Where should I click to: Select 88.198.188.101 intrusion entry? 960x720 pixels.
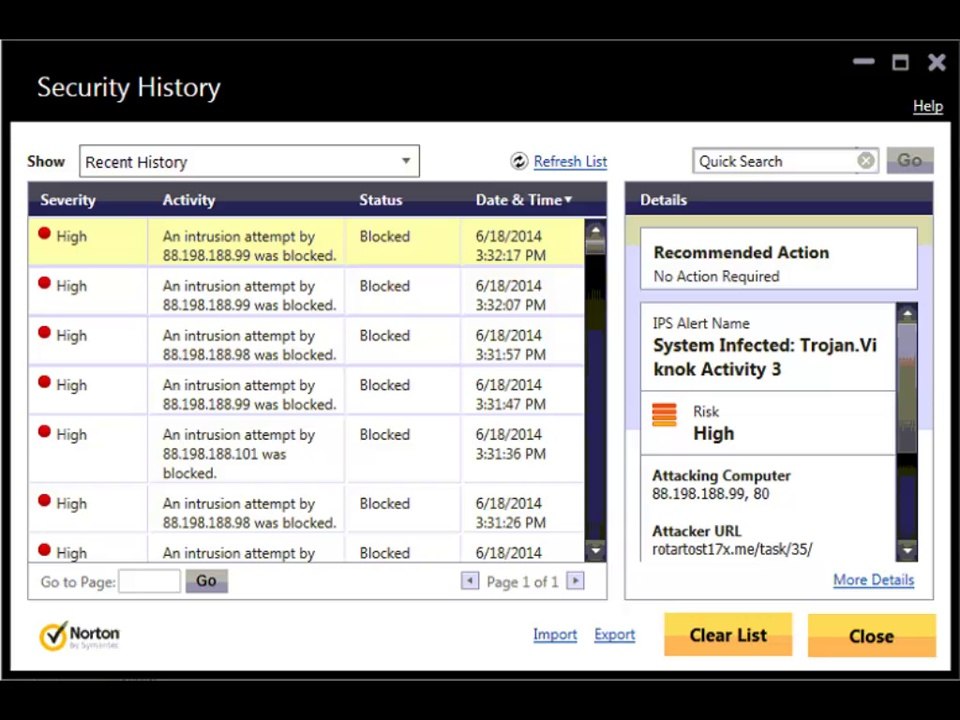(x=306, y=450)
